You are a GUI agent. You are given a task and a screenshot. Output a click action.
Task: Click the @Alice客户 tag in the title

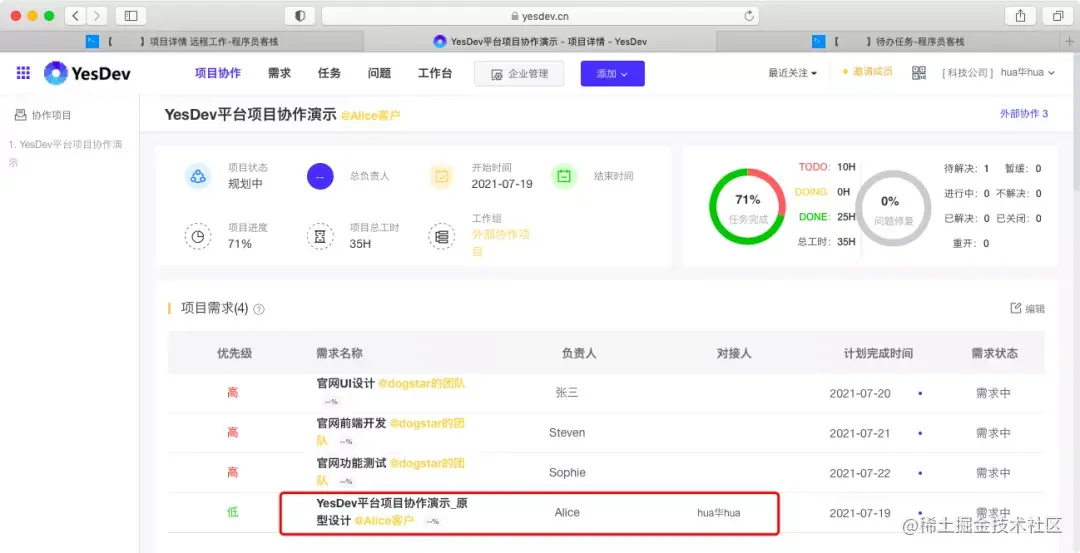[371, 115]
